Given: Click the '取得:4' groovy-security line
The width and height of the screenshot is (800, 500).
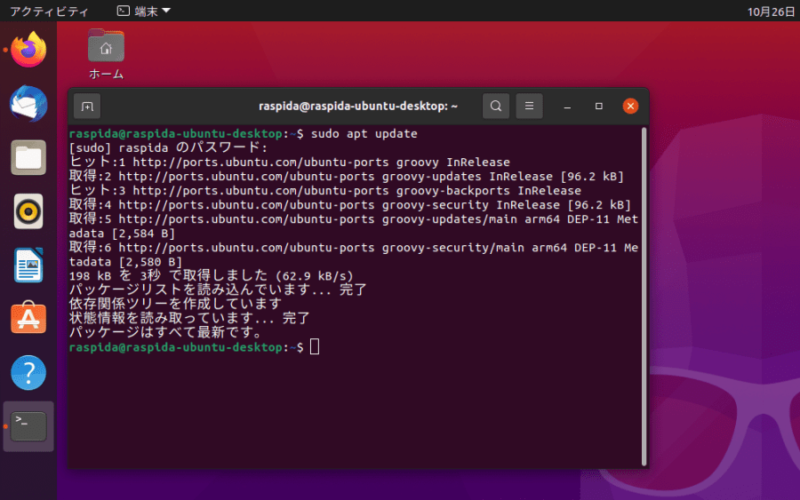Looking at the screenshot, I should 350,205.
